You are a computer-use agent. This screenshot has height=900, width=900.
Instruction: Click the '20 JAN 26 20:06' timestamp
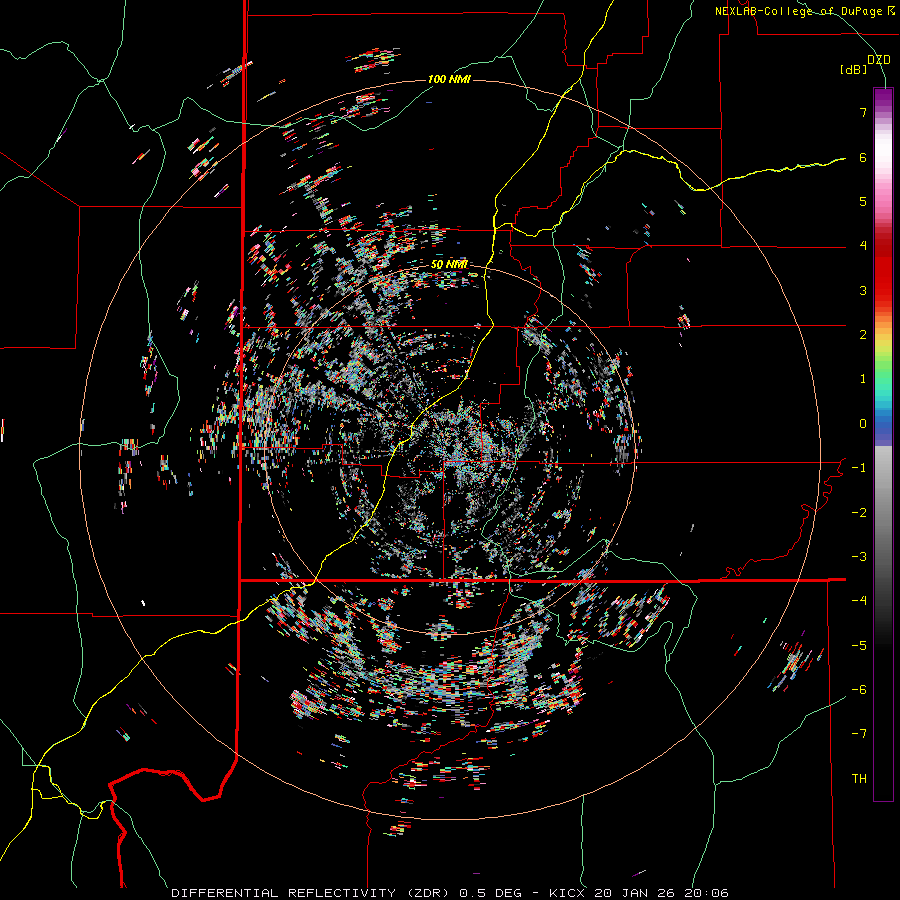[x=661, y=893]
